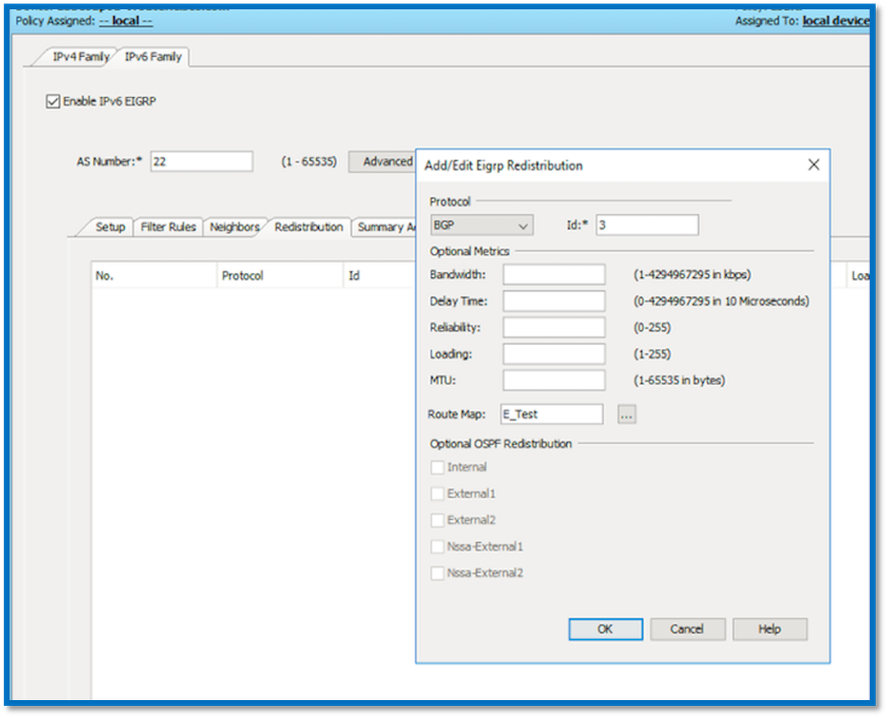Cancel the redistribution dialog

(x=687, y=629)
